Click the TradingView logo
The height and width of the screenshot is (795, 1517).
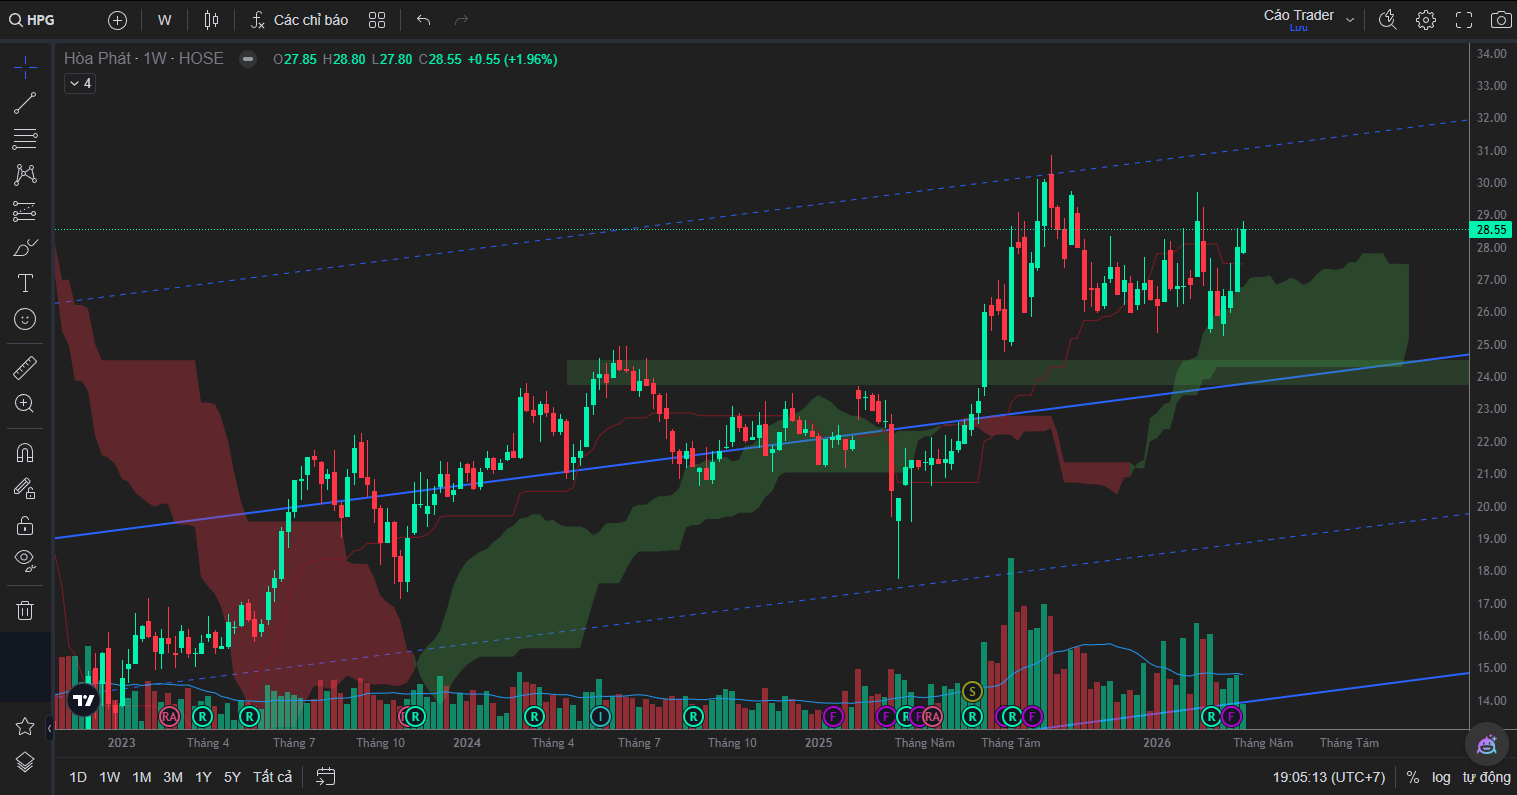coord(84,701)
